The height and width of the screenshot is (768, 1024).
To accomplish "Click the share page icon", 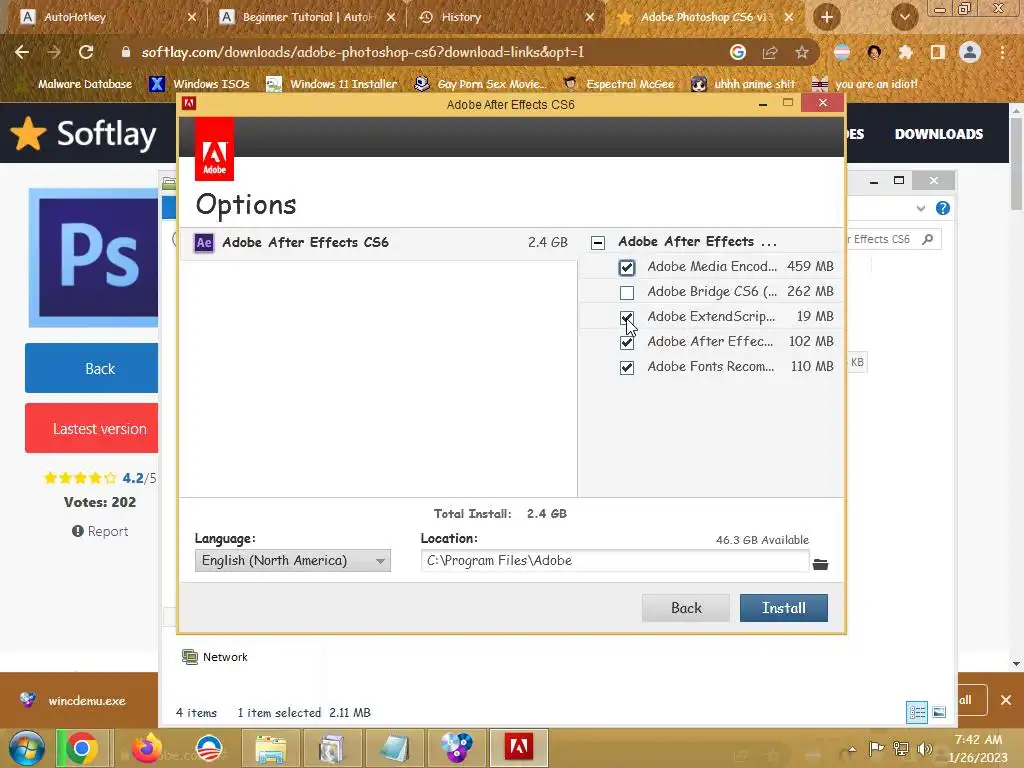I will (770, 52).
